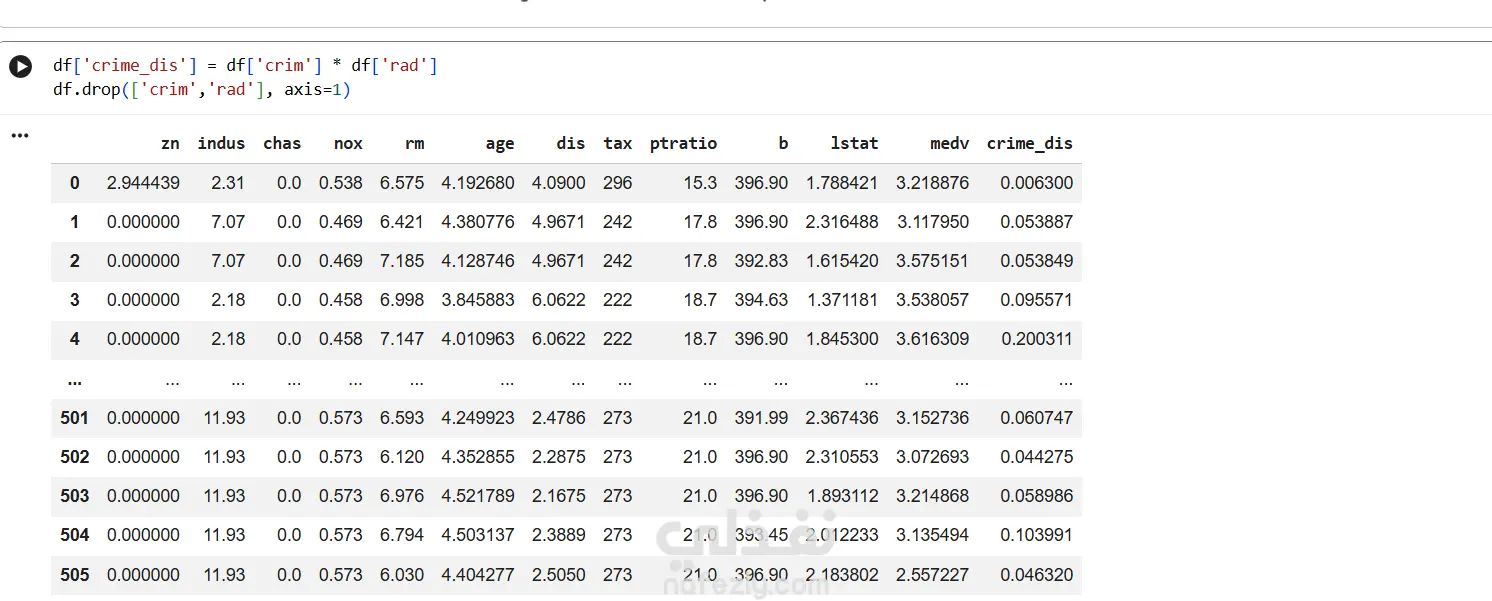Click rm value 6.575
Viewport: 1492px width, 601px height.
tap(402, 183)
